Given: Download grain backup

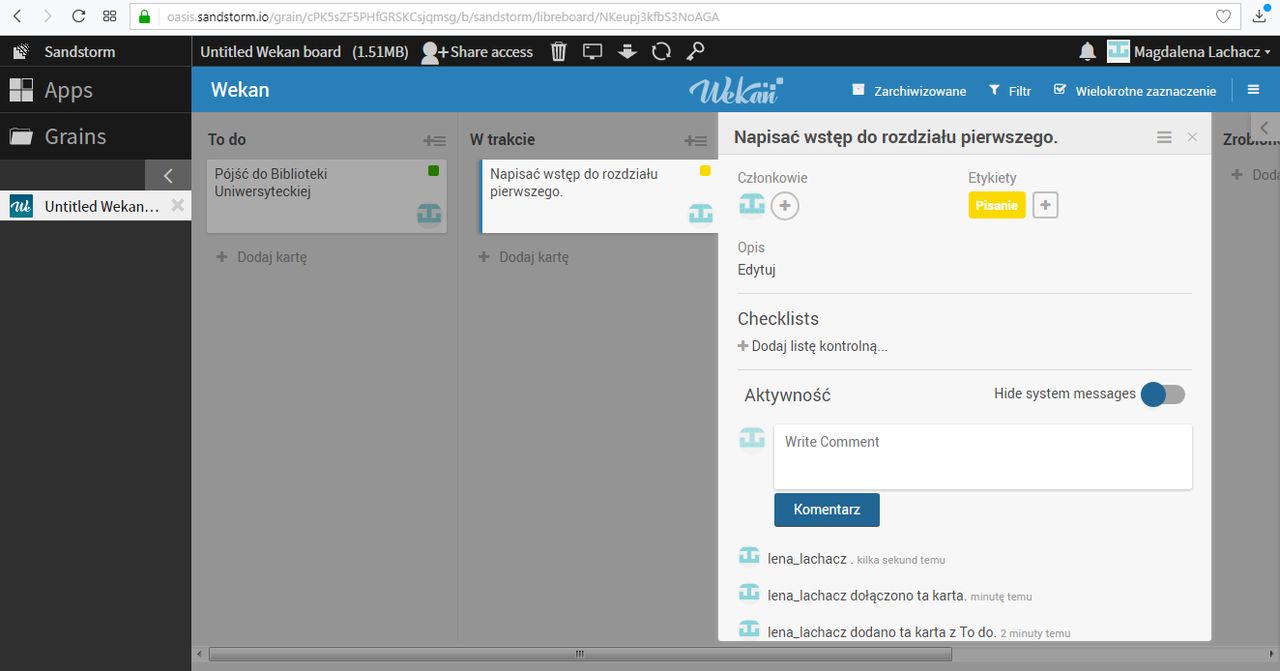Looking at the screenshot, I should (x=627, y=51).
